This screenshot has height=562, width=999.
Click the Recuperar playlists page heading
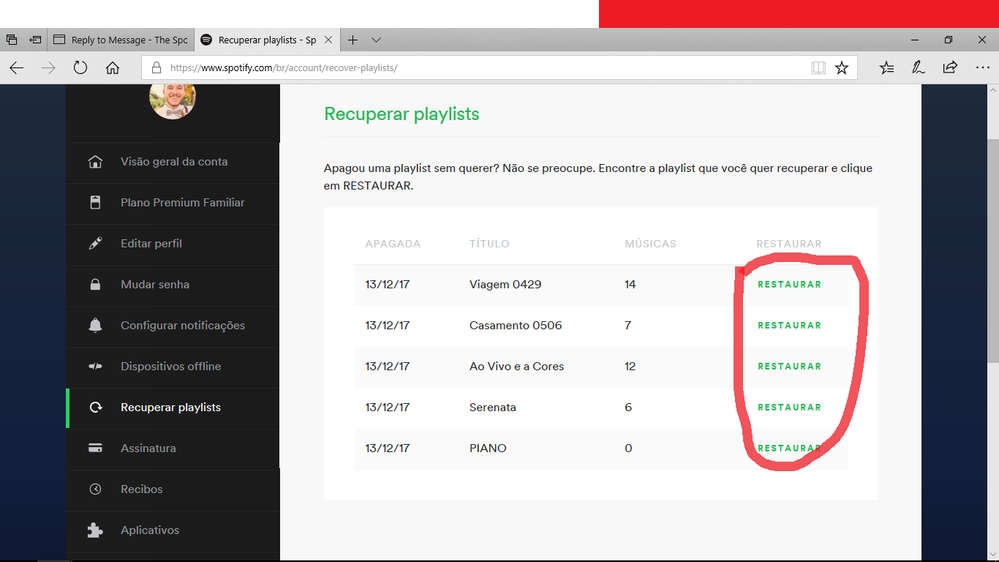click(x=401, y=114)
